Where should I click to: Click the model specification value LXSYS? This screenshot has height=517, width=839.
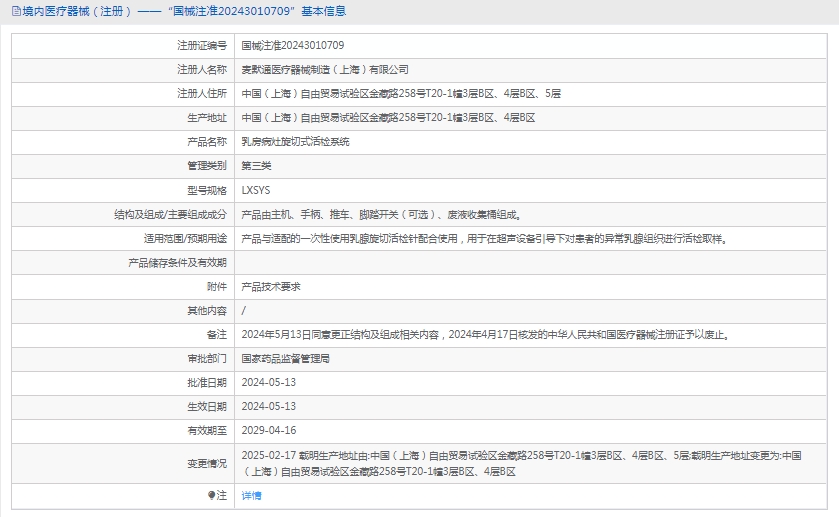(256, 190)
